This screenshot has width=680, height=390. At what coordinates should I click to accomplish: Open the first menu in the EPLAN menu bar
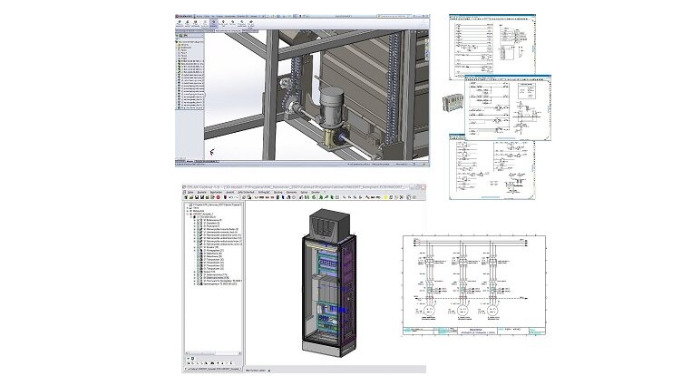click(190, 192)
